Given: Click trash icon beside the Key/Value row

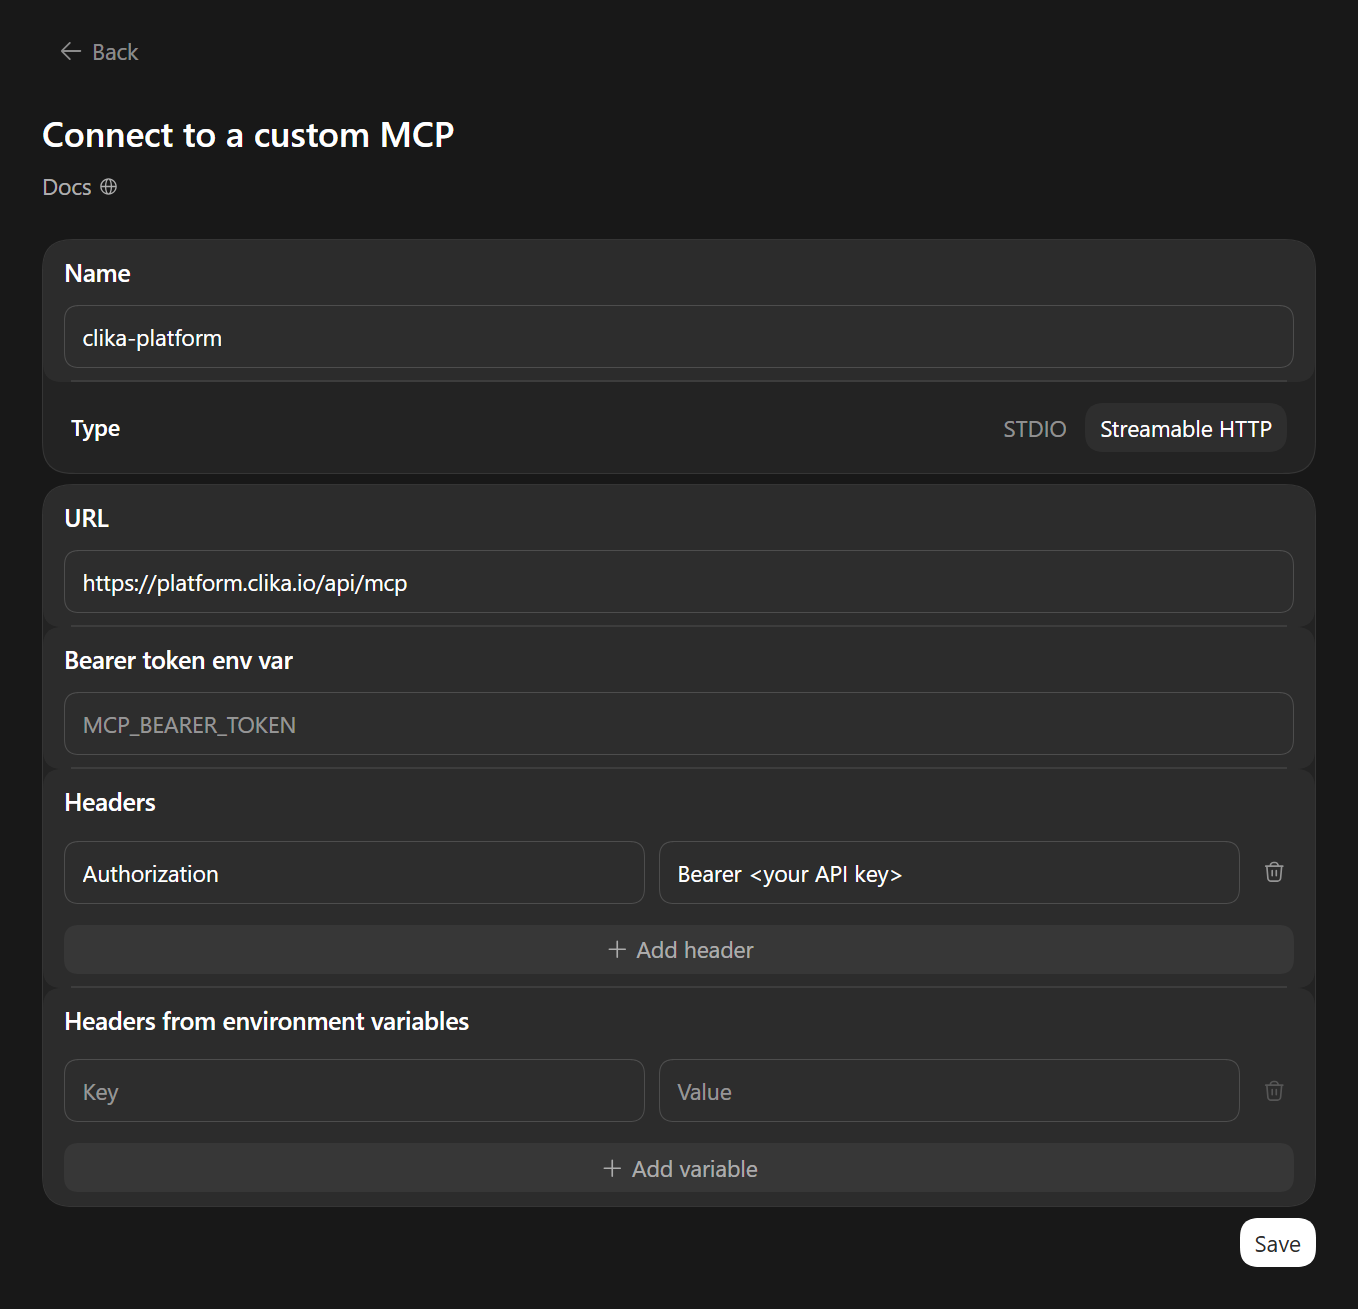Looking at the screenshot, I should [x=1274, y=1091].
